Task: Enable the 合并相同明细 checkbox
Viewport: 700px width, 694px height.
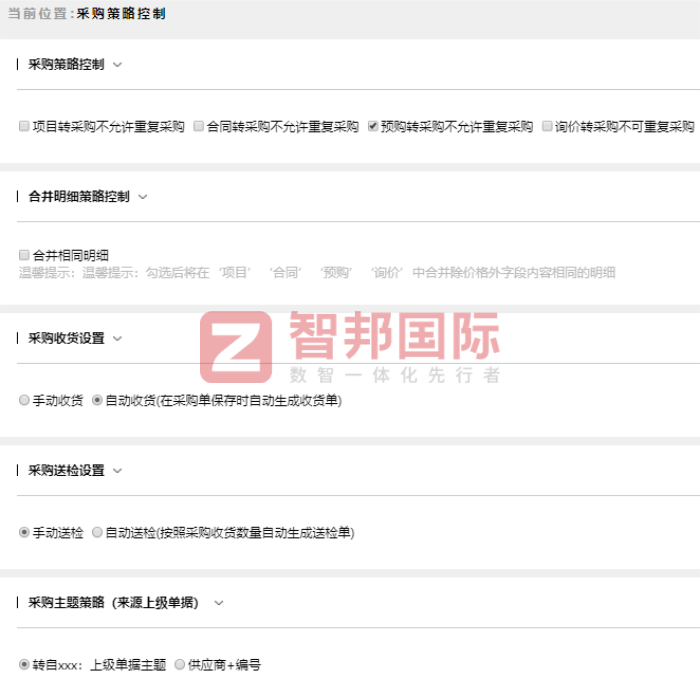Action: coord(25,255)
